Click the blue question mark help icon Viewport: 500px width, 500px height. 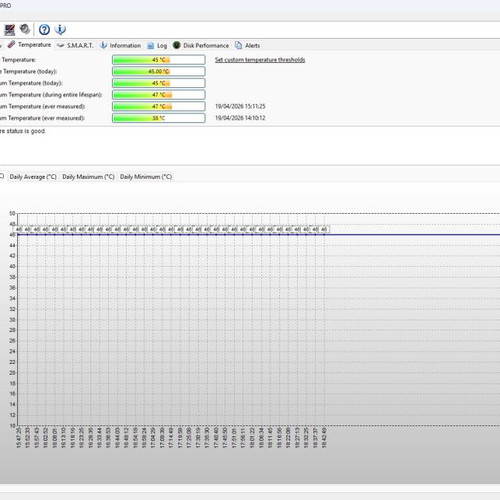(44, 30)
